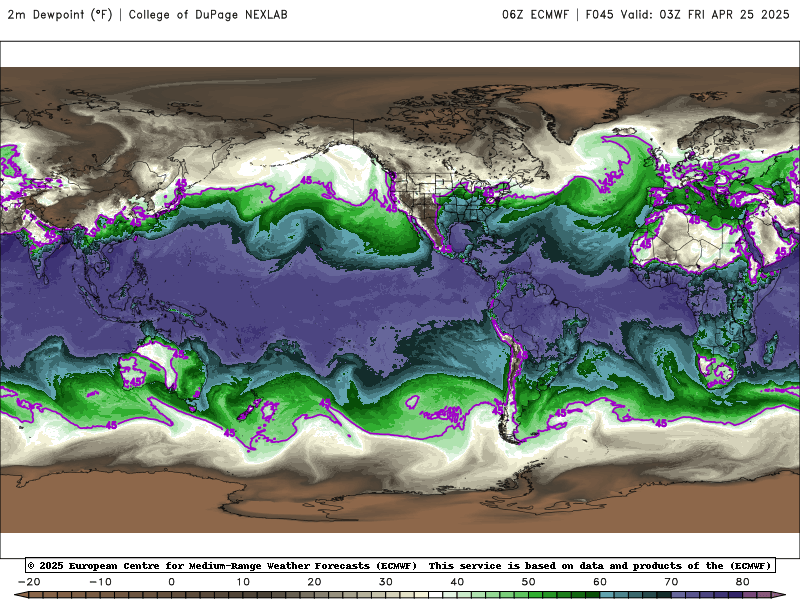
Task: Click the '0' color scale label
Action: tap(171, 582)
